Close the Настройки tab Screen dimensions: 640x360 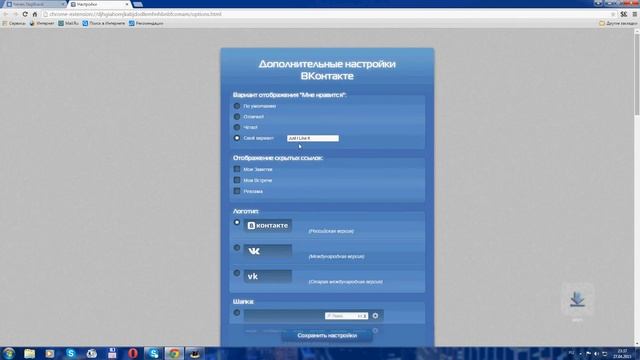pyautogui.click(x=127, y=4)
